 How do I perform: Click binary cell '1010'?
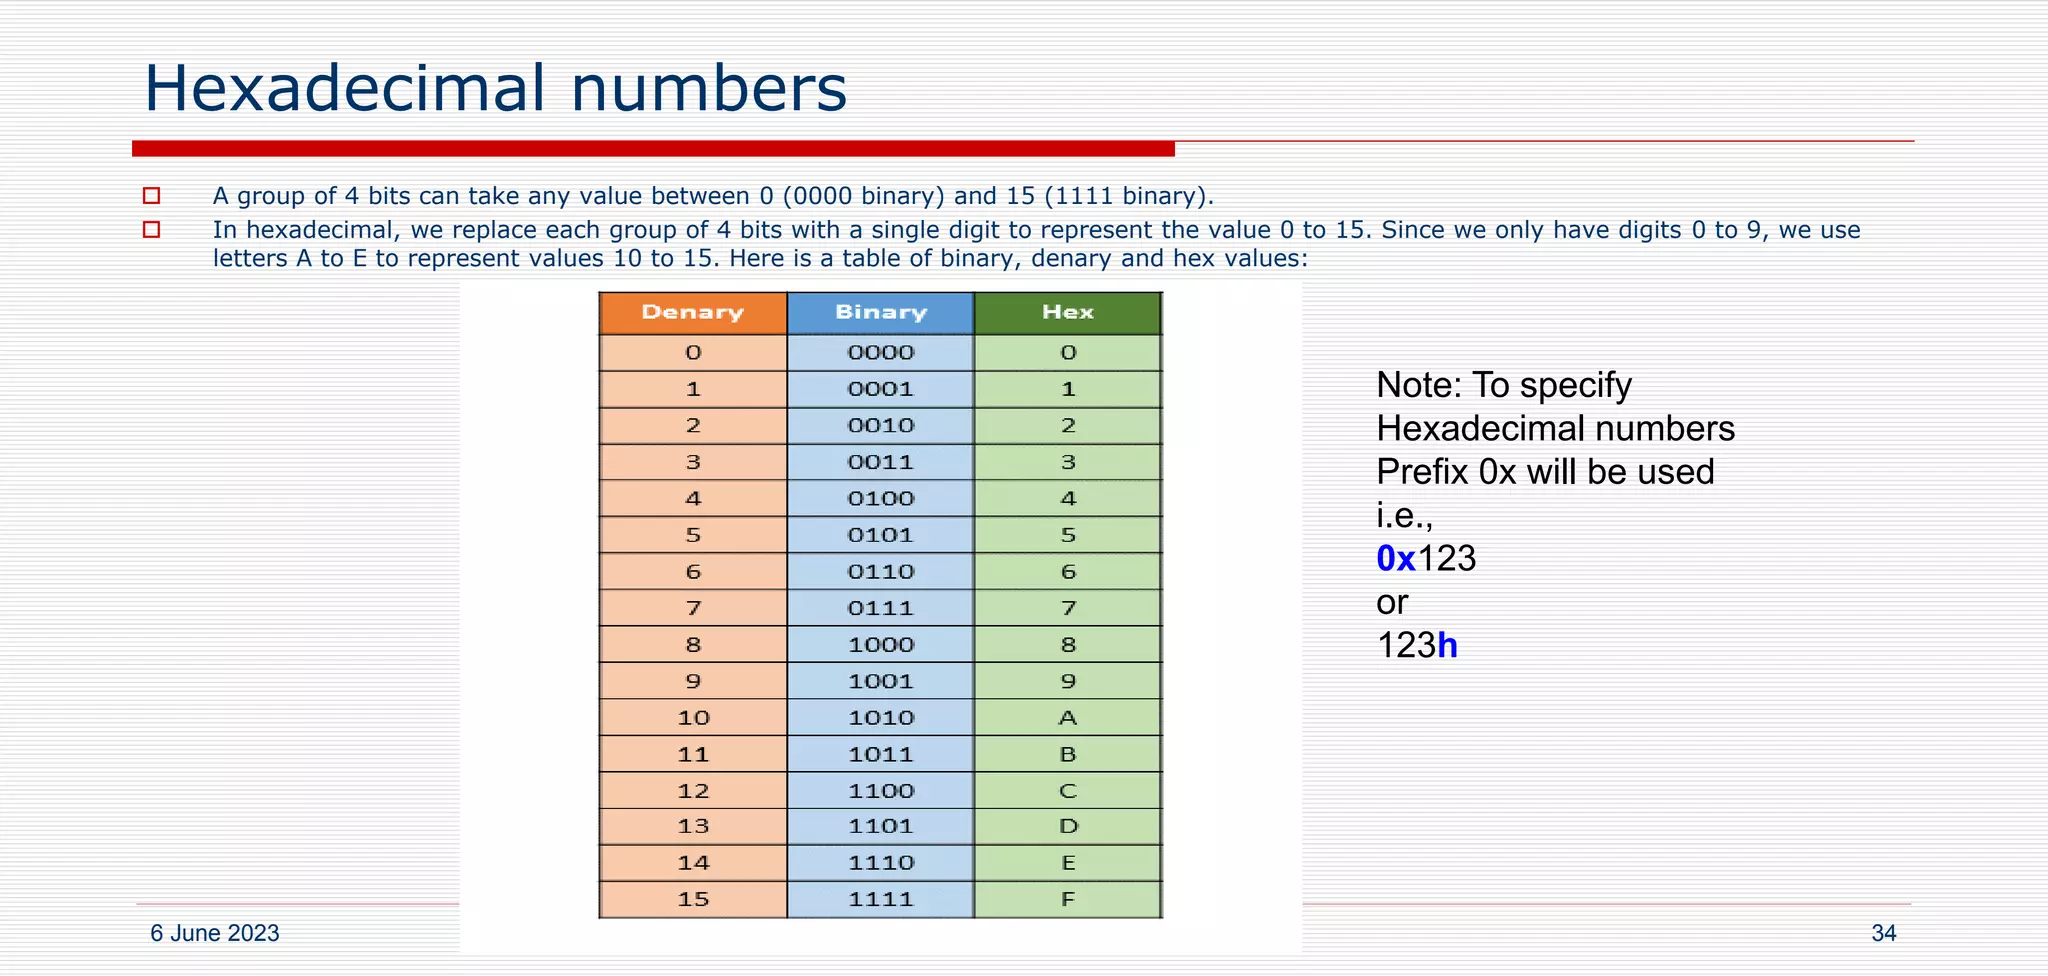pyautogui.click(x=881, y=718)
